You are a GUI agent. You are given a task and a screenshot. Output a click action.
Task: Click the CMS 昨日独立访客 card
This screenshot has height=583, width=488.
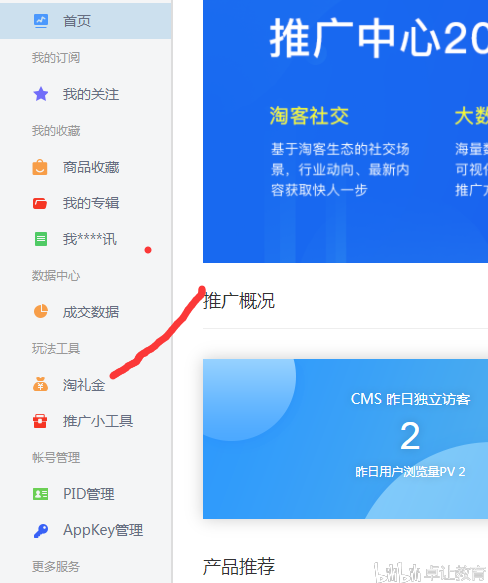click(x=345, y=439)
